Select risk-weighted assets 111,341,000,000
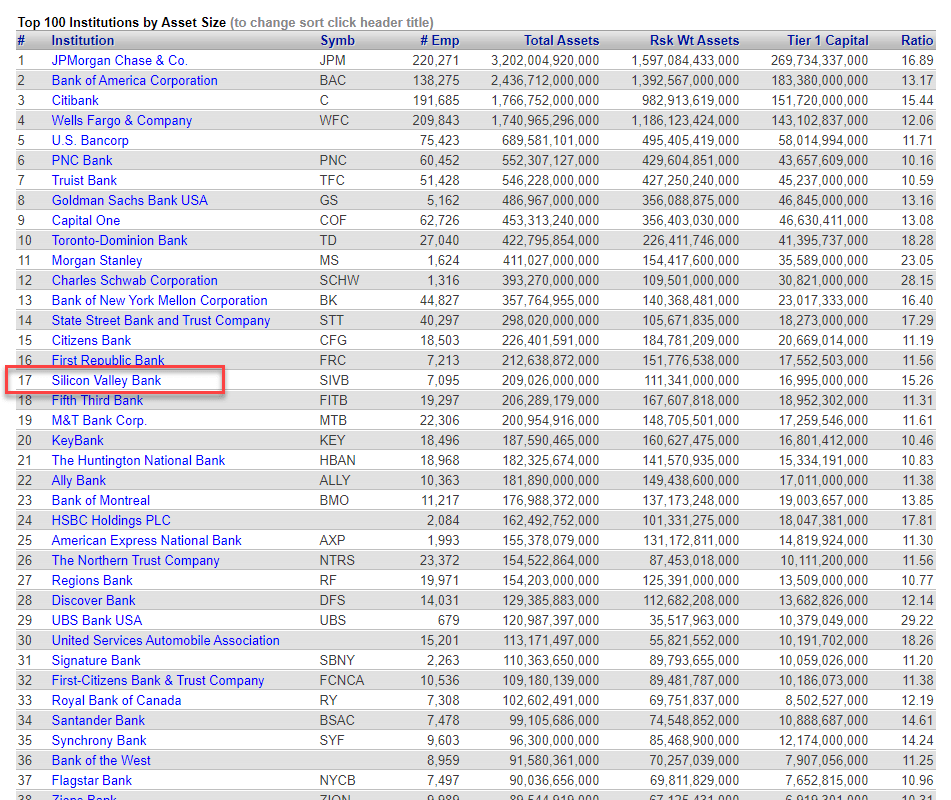 (x=692, y=381)
